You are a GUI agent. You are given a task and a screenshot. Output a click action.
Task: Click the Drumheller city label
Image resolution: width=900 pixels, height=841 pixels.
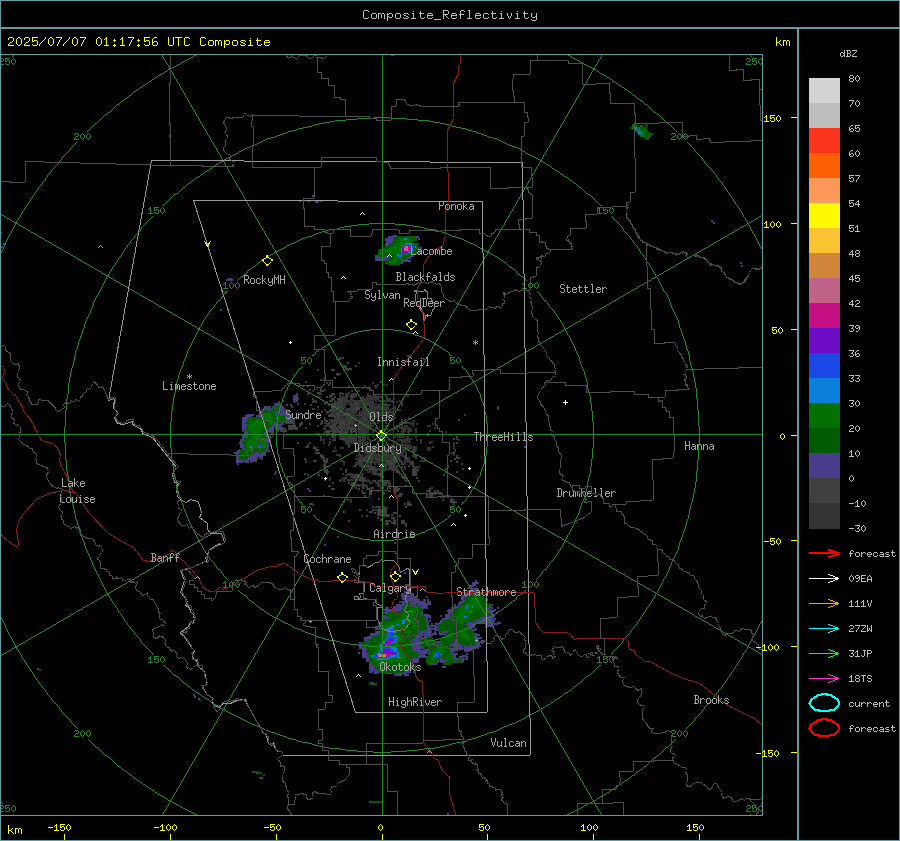[586, 493]
